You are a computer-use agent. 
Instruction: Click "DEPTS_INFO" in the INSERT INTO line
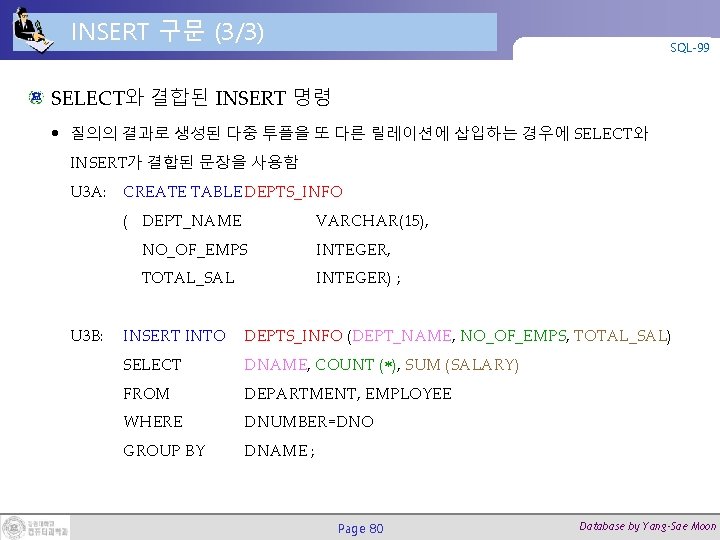click(293, 336)
